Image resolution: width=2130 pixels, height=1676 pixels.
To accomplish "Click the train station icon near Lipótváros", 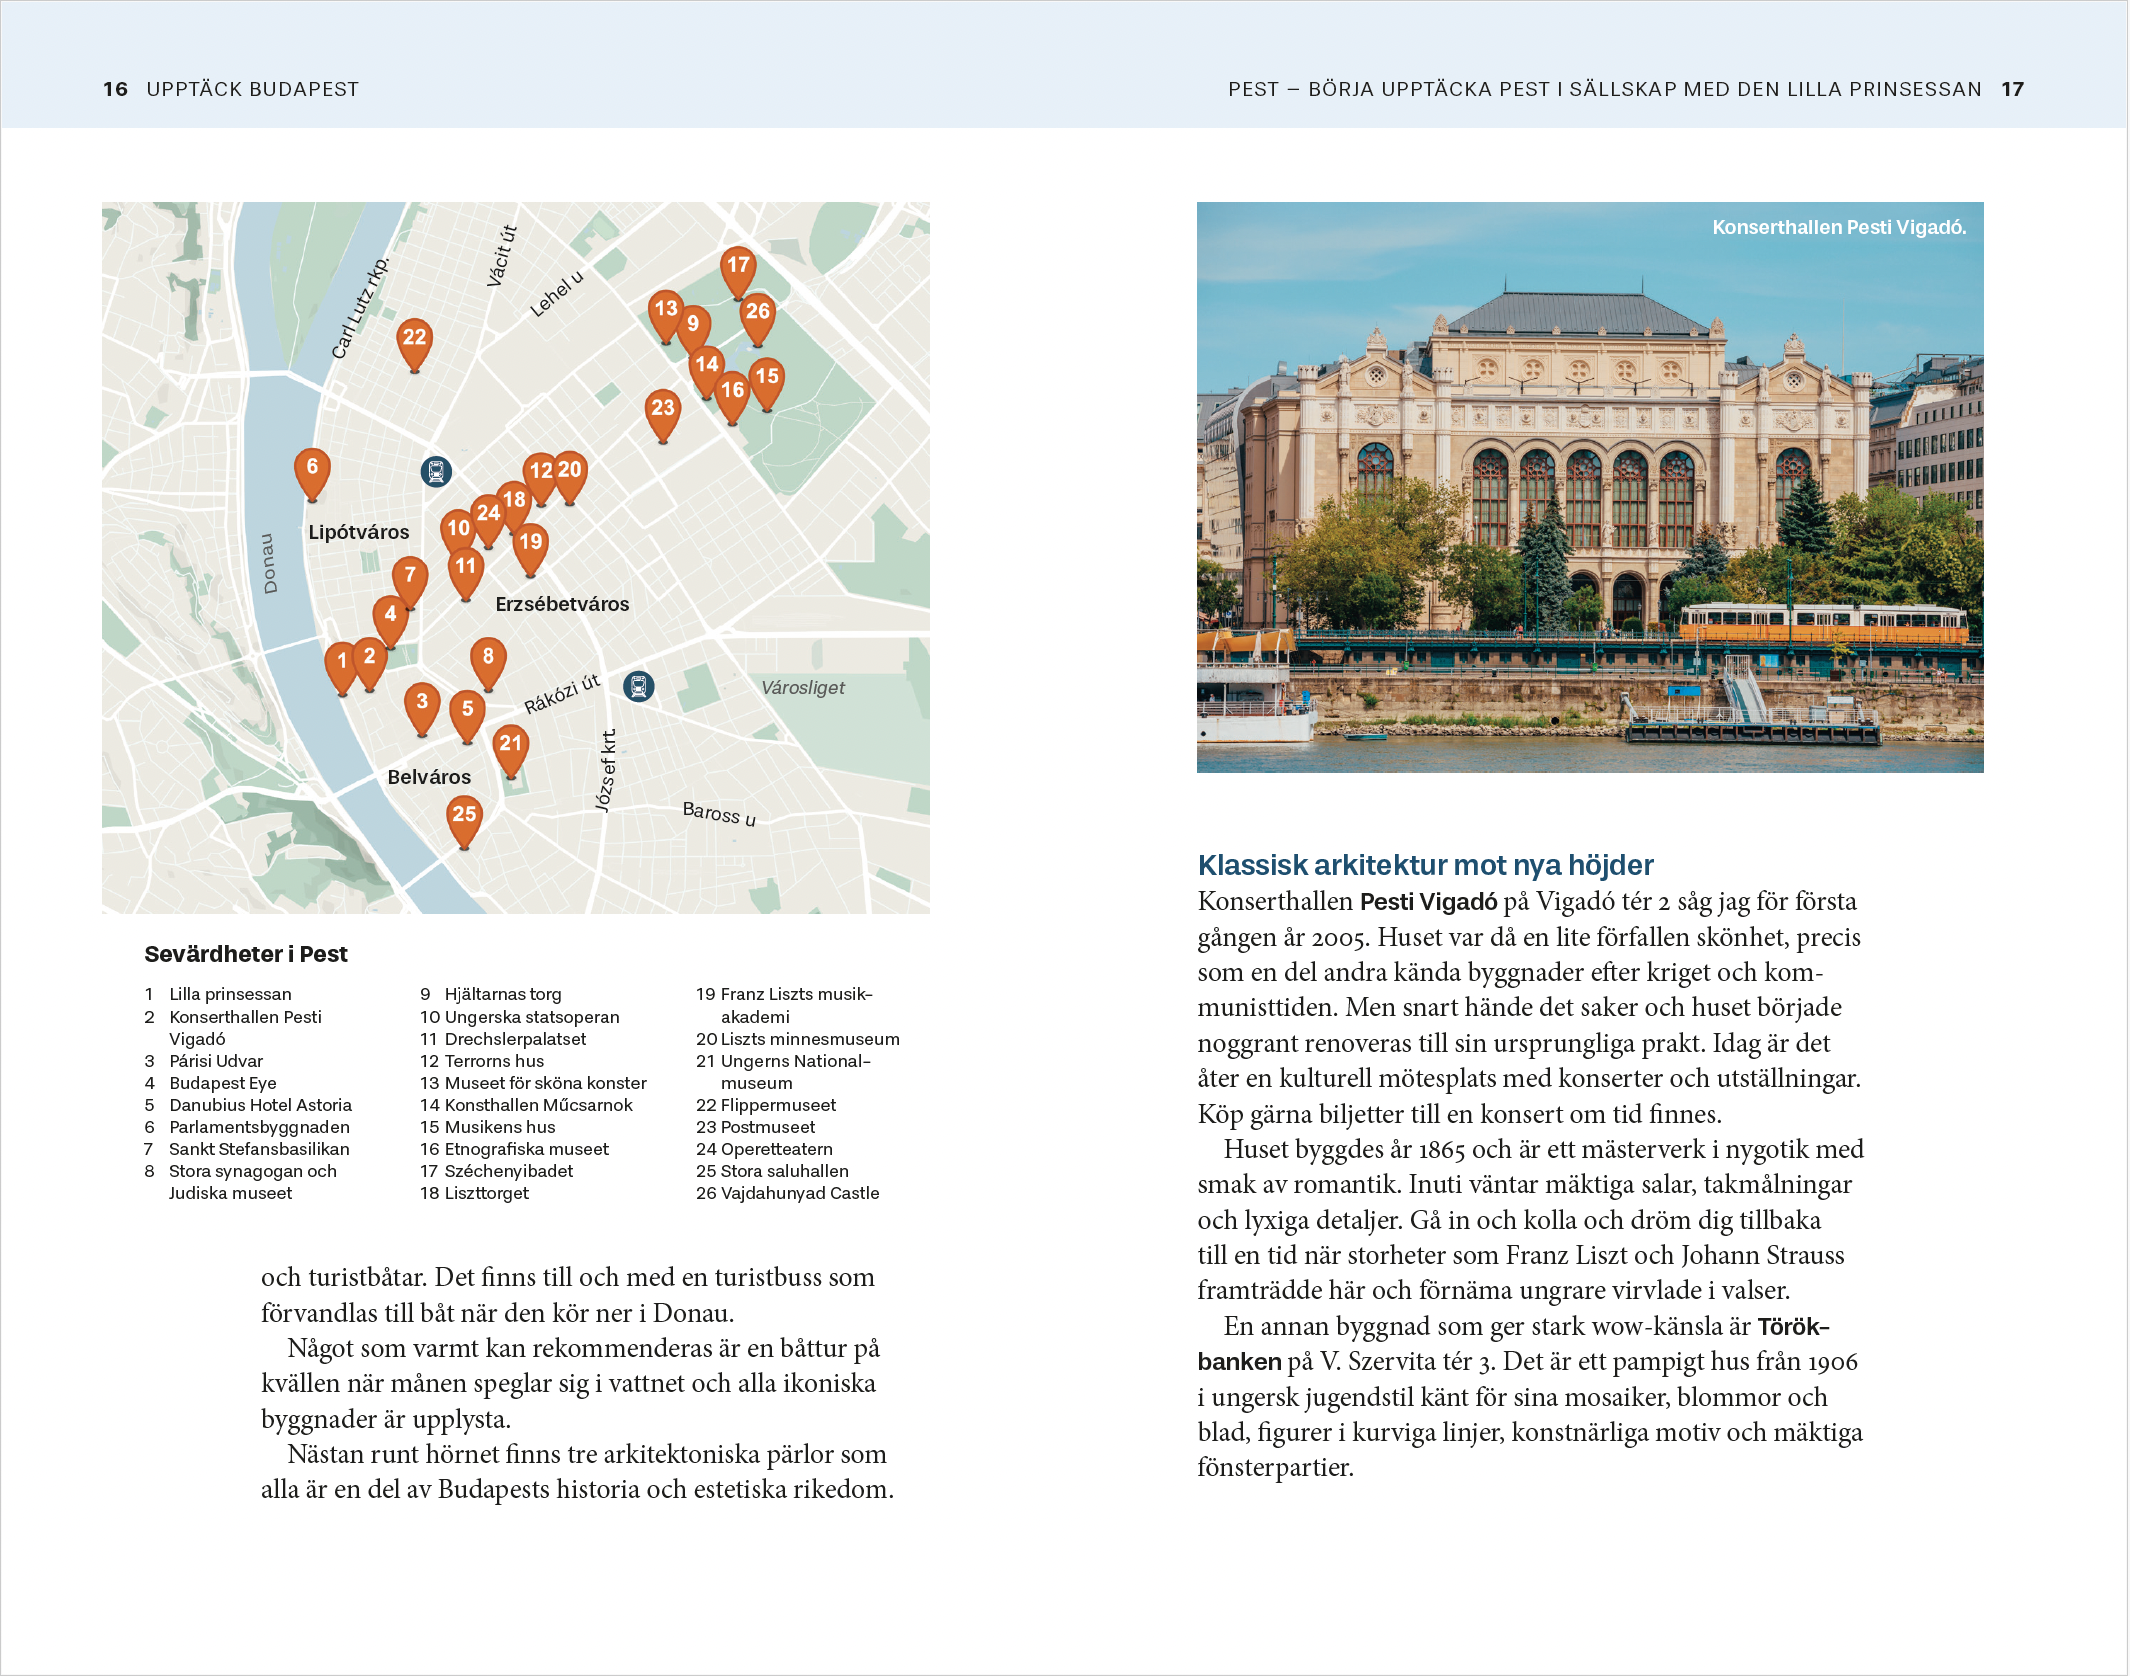I will (436, 471).
